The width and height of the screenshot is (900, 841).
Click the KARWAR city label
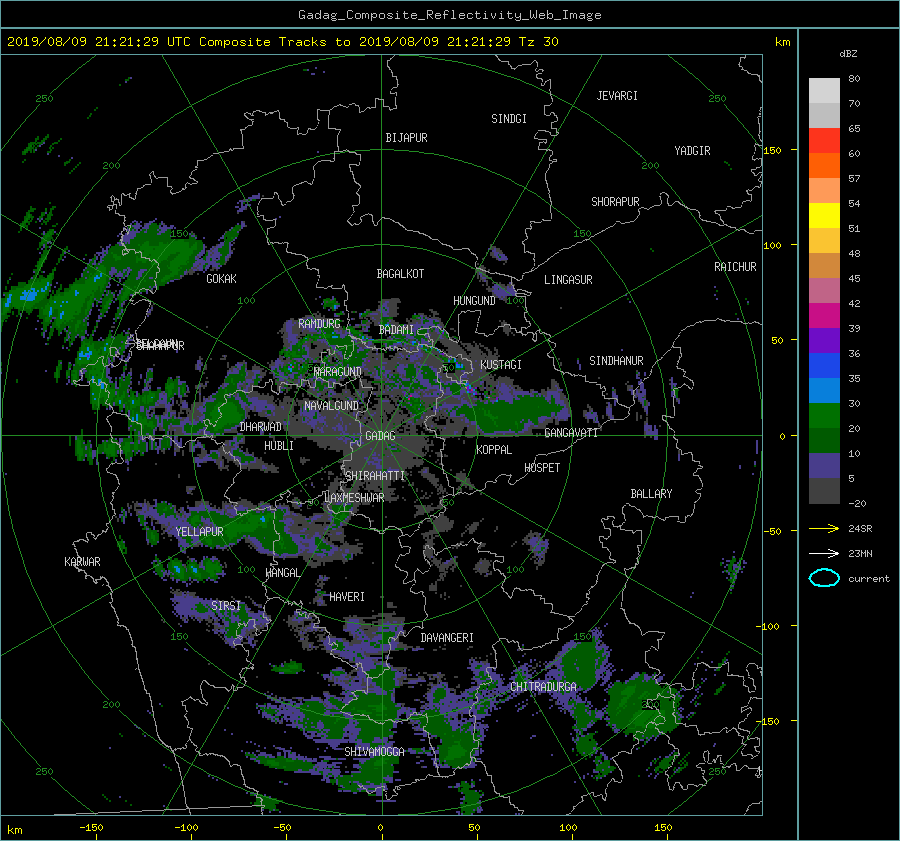[82, 562]
